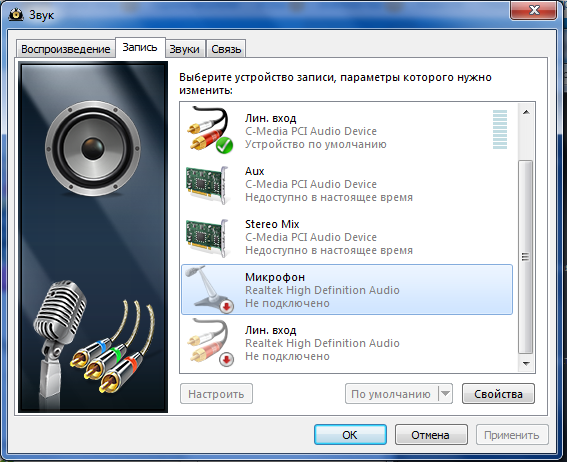This screenshot has height=462, width=567.
Task: Click the scroll down arrow of device list
Action: [526, 363]
